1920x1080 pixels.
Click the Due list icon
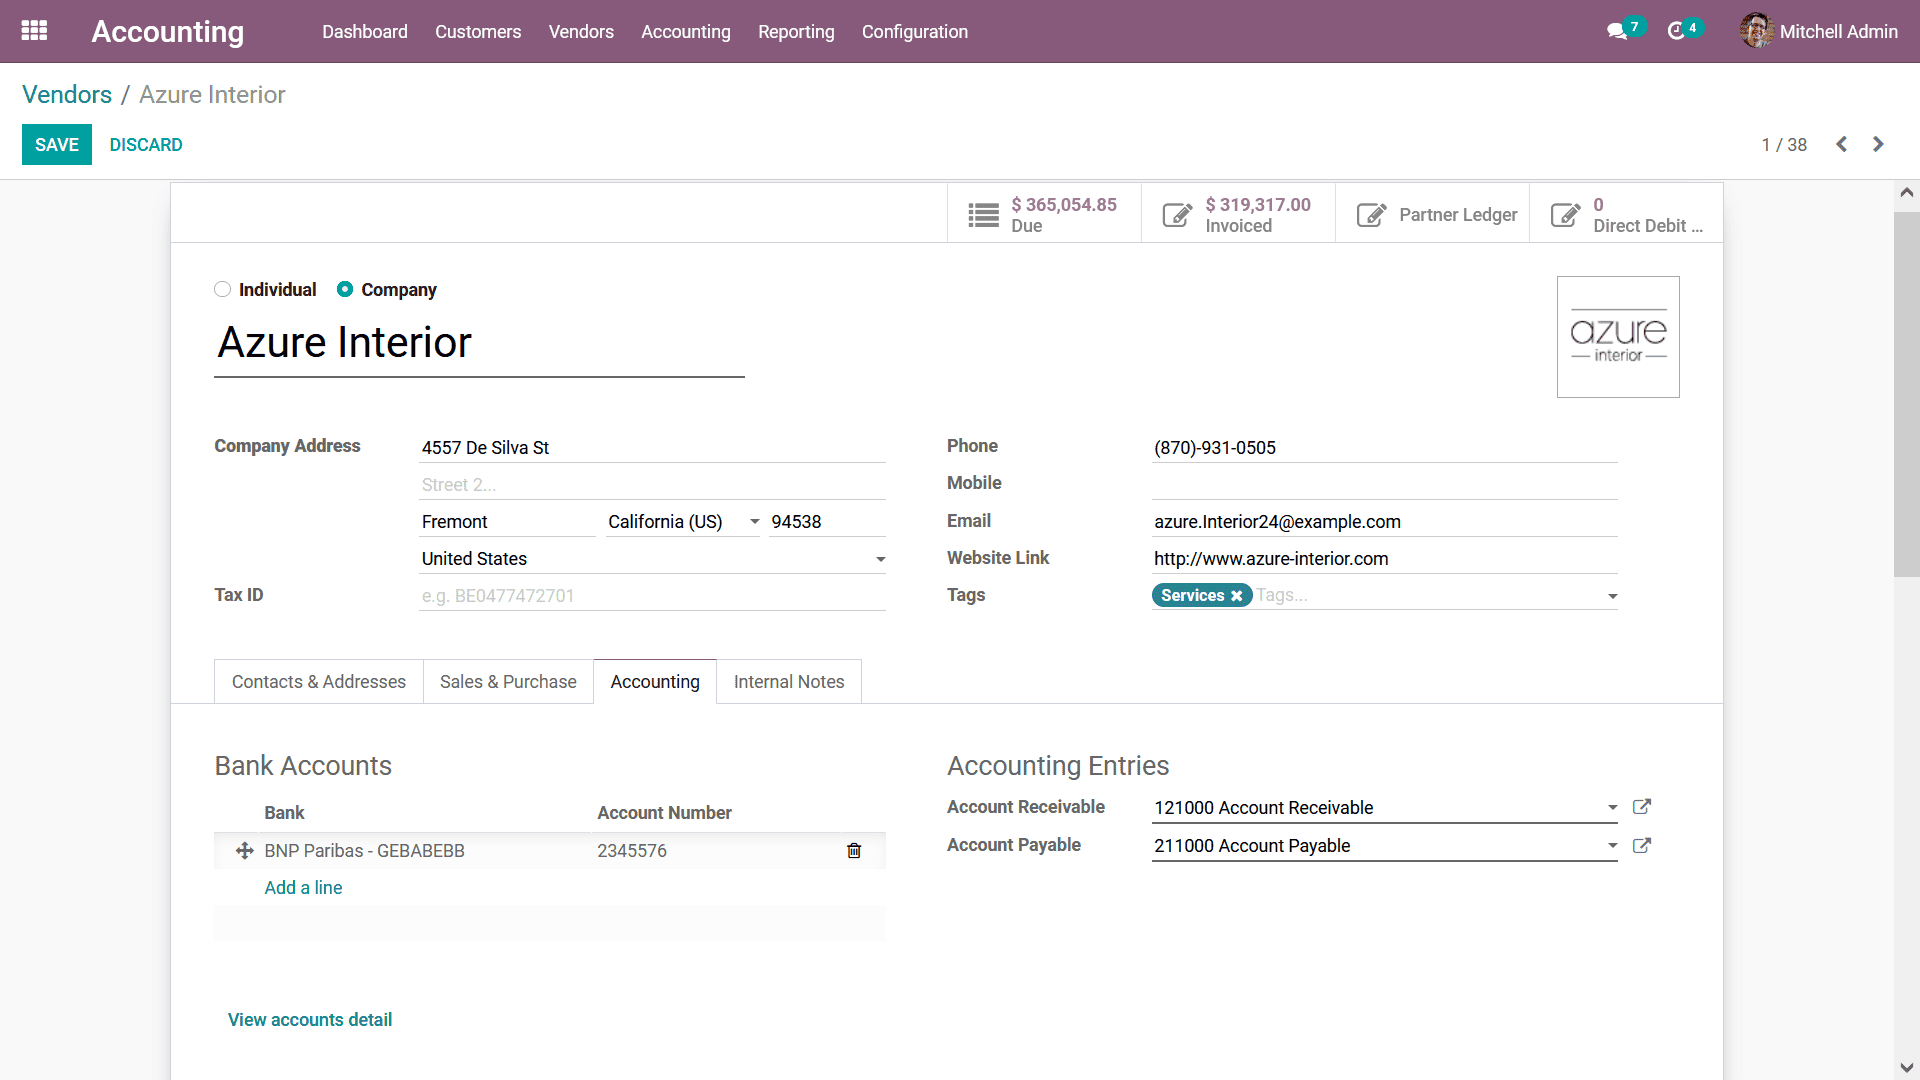pyautogui.click(x=983, y=215)
